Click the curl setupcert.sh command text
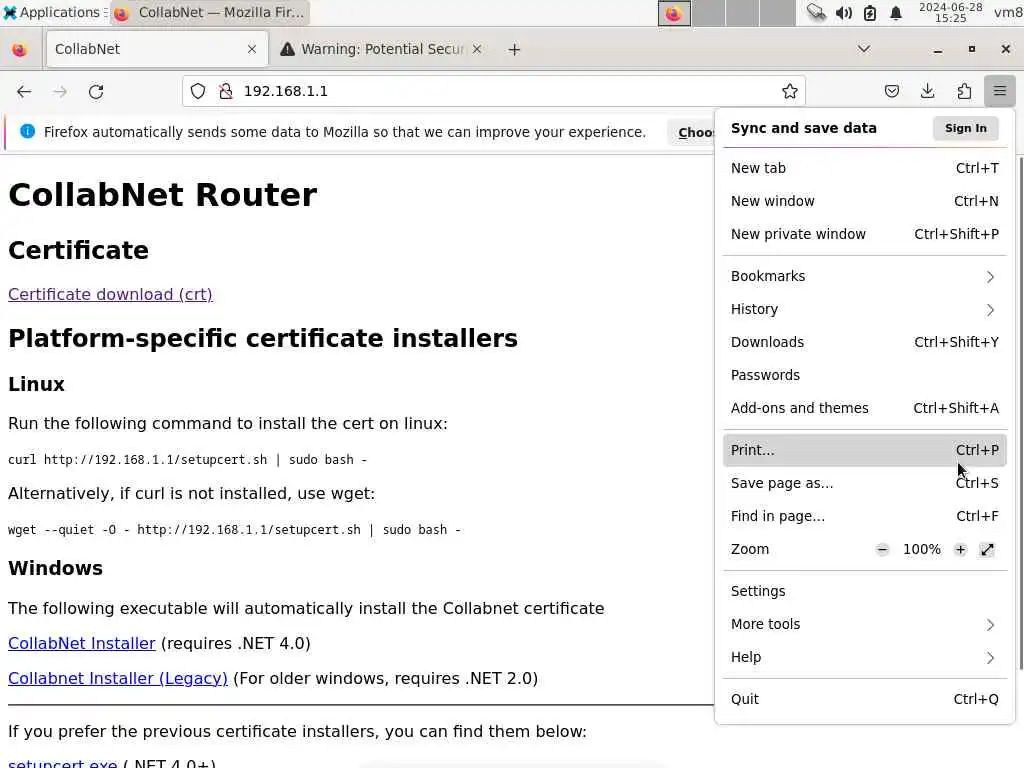1024x768 pixels. [187, 460]
